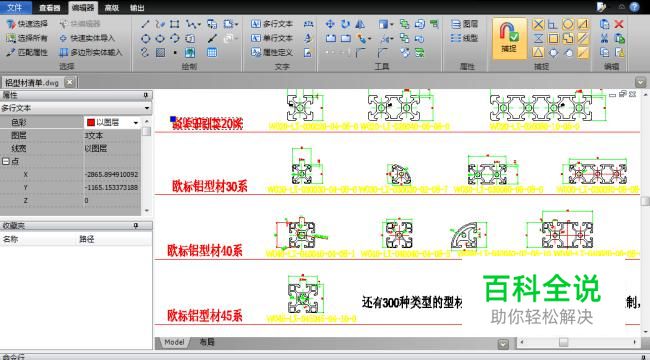Image resolution: width=650 pixels, height=360 pixels.
Task: Toggle the X-shaped intersection snap
Action: pyautogui.click(x=538, y=24)
